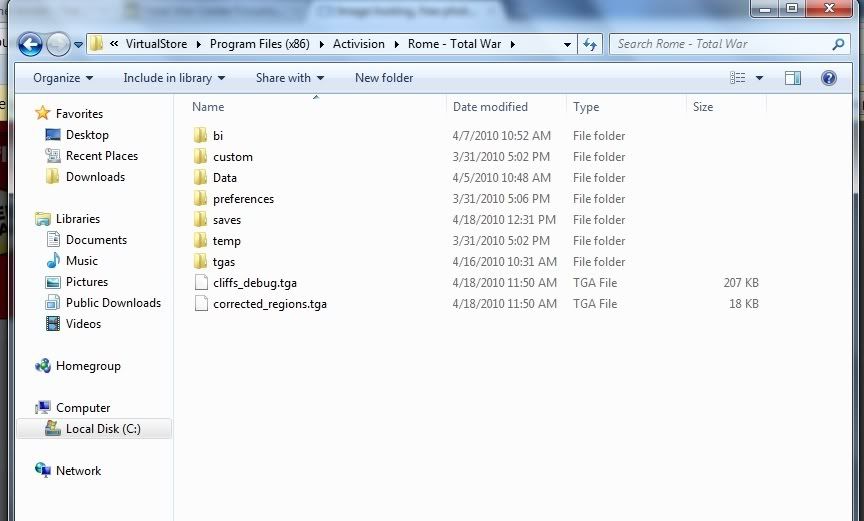Open the Help question mark icon
The height and width of the screenshot is (521, 864).
(828, 78)
